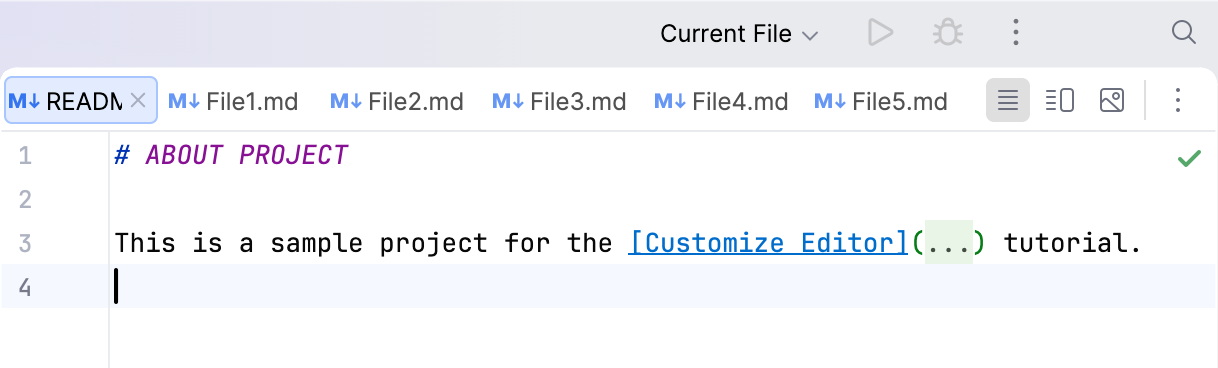The width and height of the screenshot is (1218, 368).
Task: Switch to Preview-only view mode
Action: click(x=1112, y=100)
